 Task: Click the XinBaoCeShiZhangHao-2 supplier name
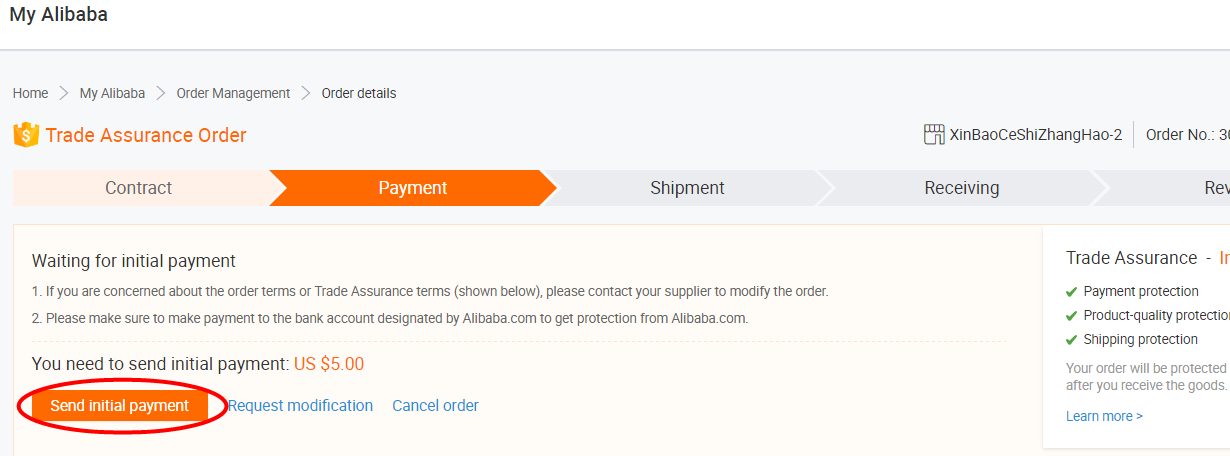click(x=1036, y=135)
